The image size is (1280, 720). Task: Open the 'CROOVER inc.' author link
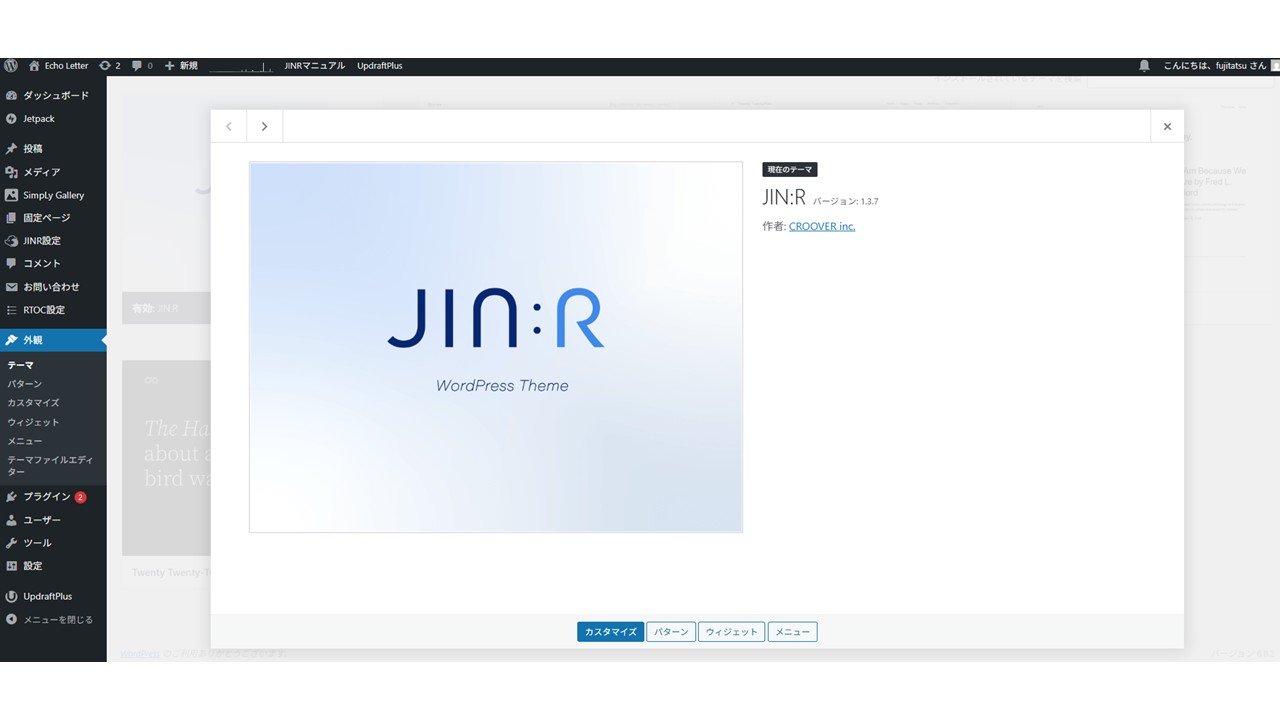(x=821, y=227)
